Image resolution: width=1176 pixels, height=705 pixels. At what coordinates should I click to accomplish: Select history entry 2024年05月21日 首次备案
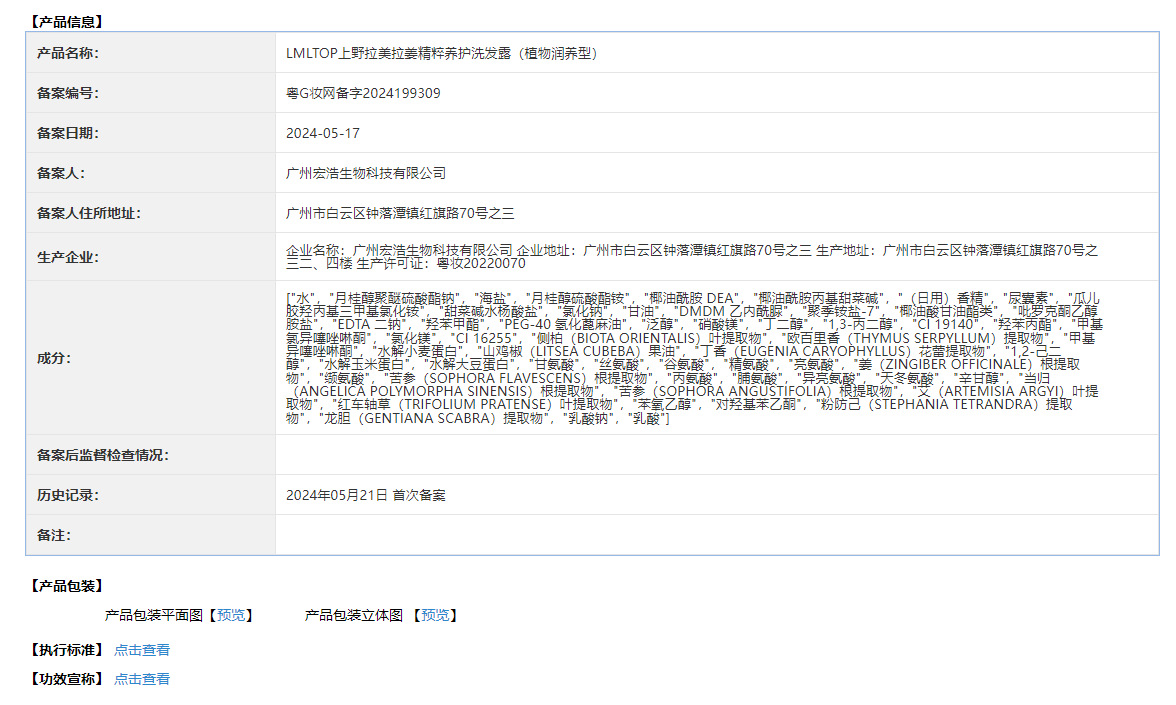(365, 495)
